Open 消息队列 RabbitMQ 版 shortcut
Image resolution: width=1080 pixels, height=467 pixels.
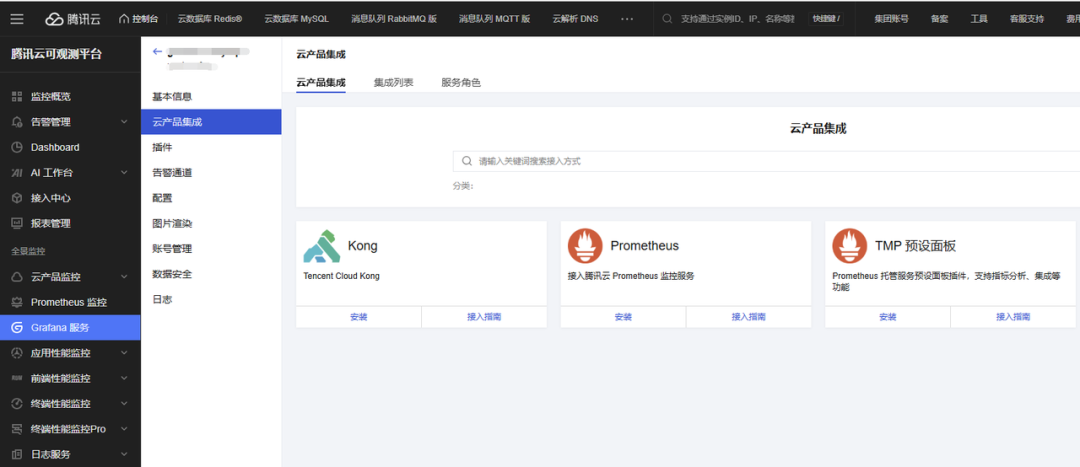[x=394, y=19]
